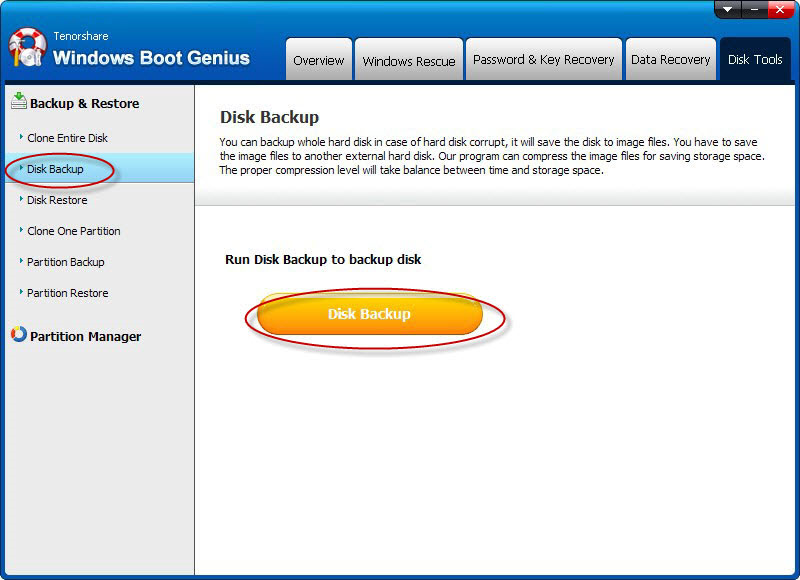Open the title bar dropdown arrow menu
This screenshot has width=800, height=580.
(x=727, y=9)
